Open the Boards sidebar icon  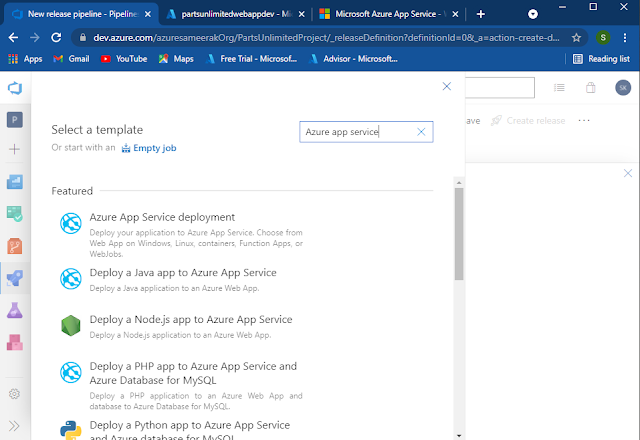[15, 213]
